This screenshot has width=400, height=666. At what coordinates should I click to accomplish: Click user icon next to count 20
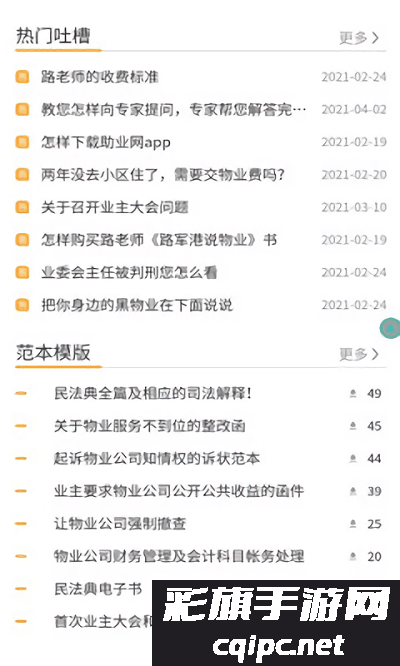point(353,556)
